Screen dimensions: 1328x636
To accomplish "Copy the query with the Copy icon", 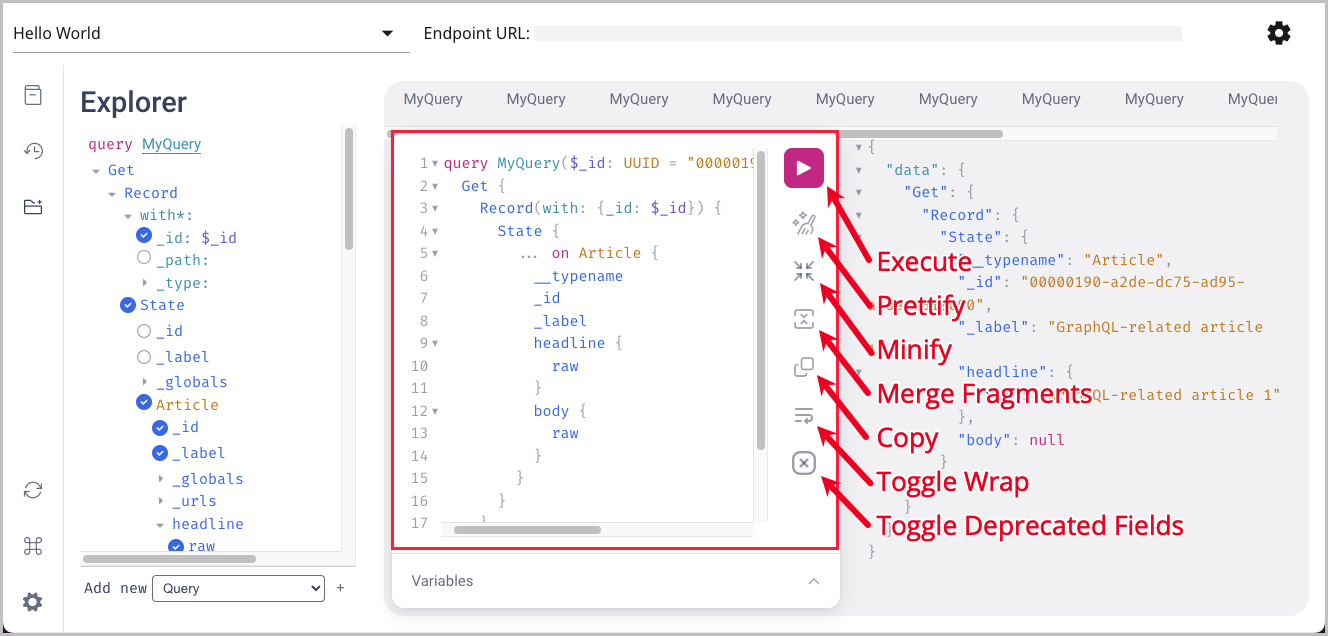I will pyautogui.click(x=804, y=367).
